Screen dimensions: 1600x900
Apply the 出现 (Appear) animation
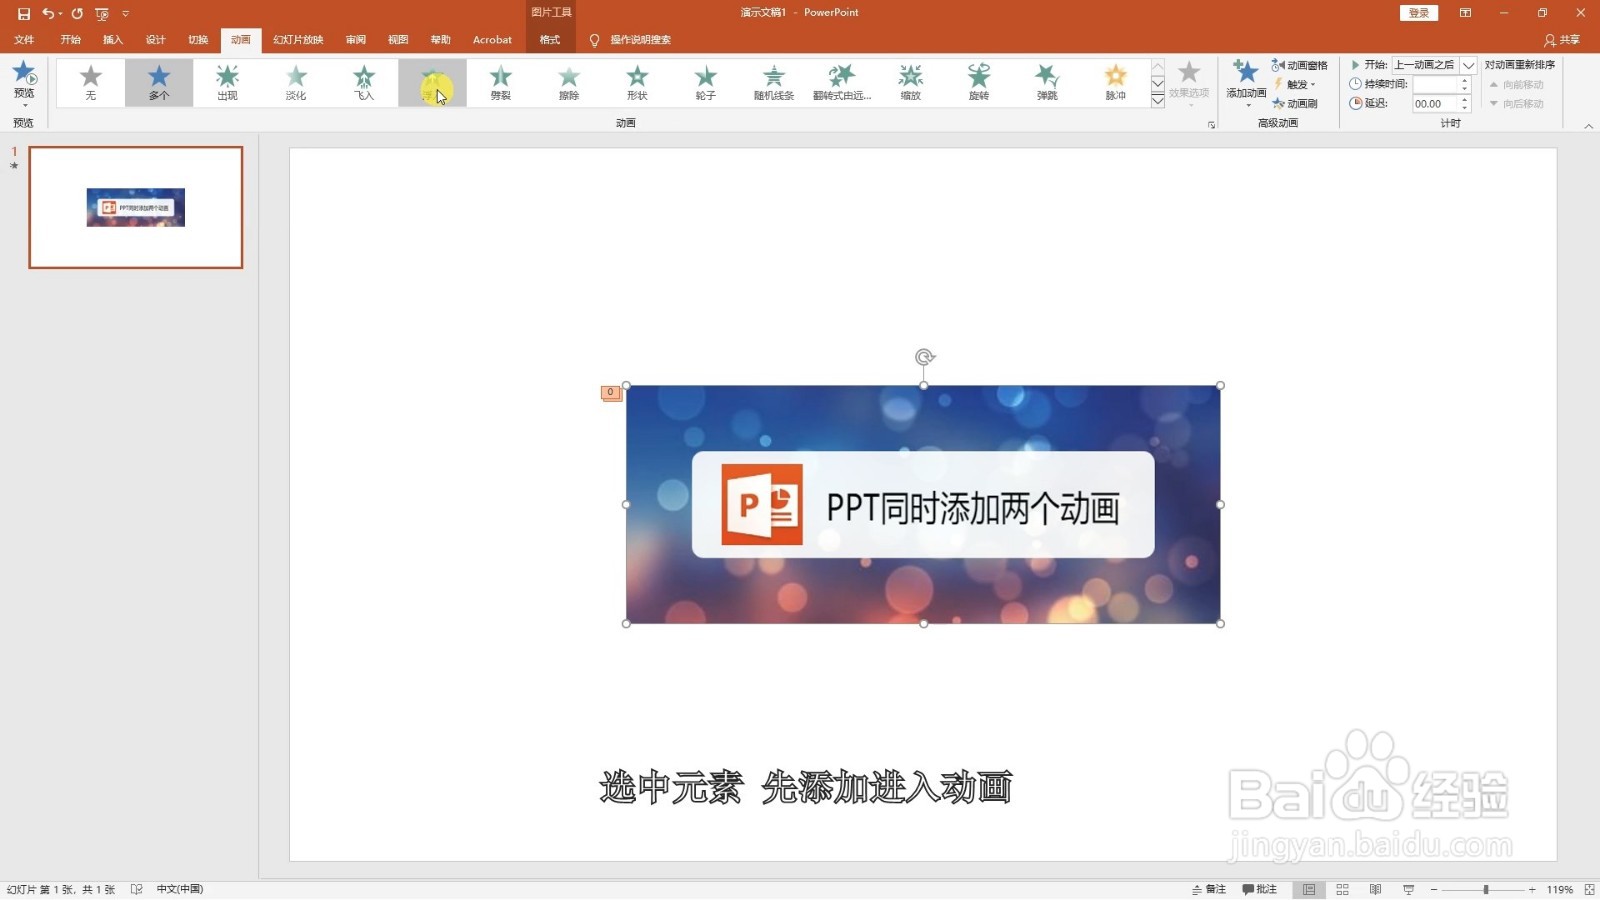tap(227, 82)
